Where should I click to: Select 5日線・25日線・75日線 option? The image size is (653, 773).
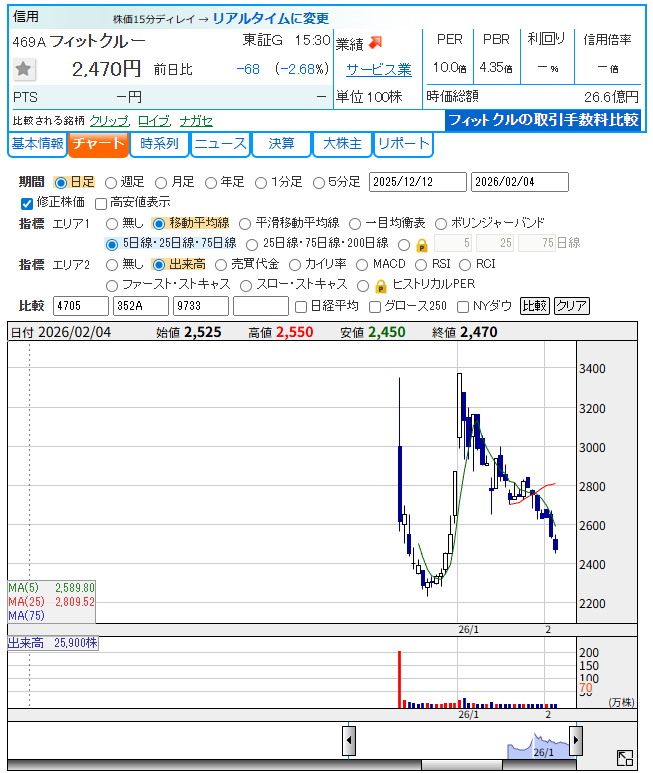pyautogui.click(x=112, y=244)
